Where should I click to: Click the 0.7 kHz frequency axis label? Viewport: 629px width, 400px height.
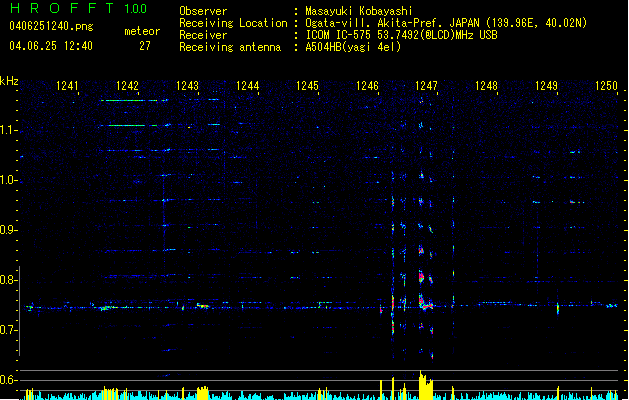point(9,330)
